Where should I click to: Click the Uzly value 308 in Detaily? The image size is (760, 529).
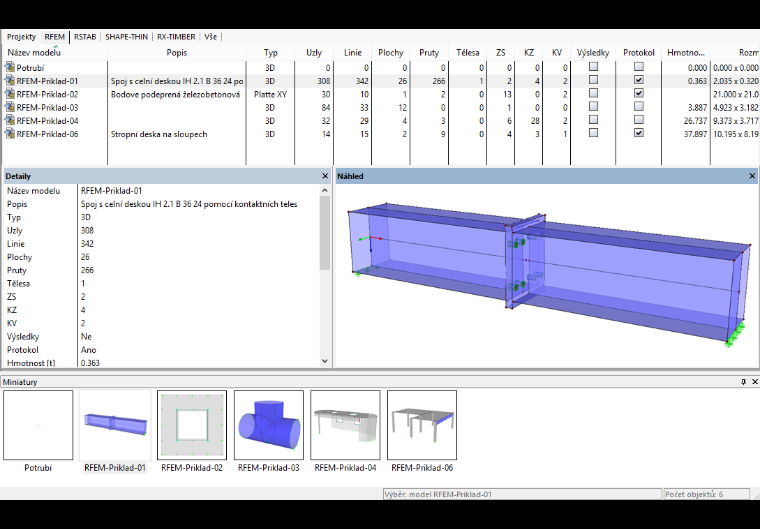point(87,230)
